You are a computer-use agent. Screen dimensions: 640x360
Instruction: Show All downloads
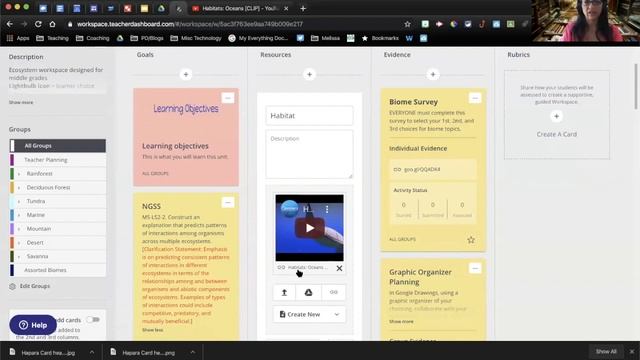click(606, 351)
